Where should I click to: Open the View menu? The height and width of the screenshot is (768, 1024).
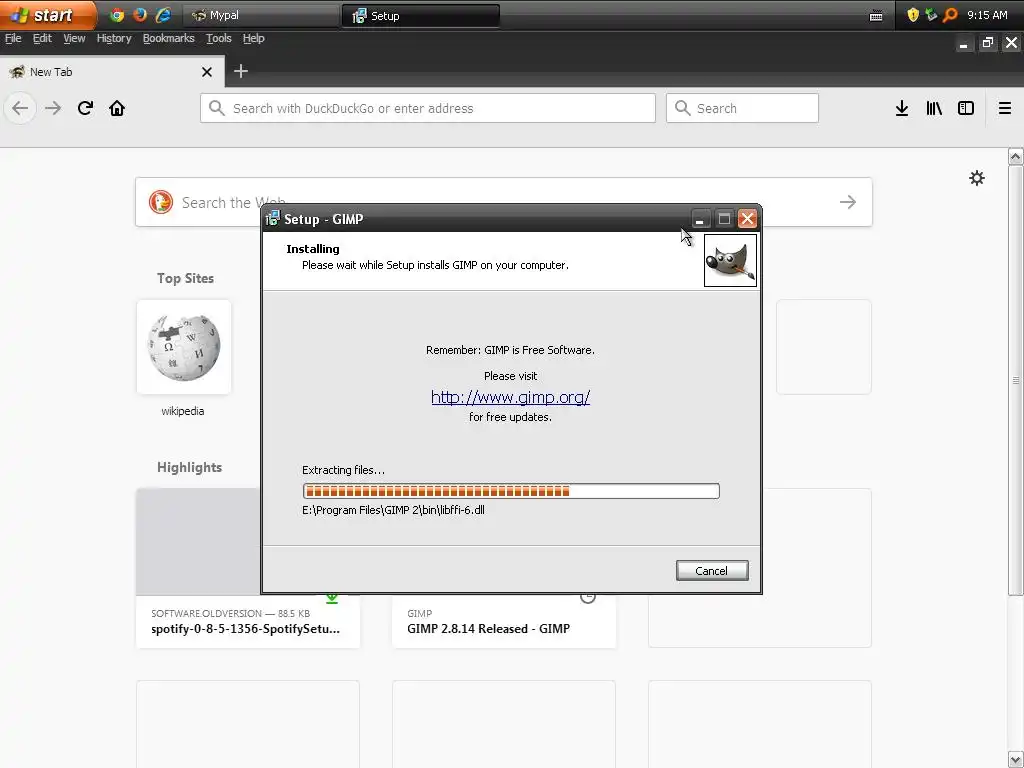pos(74,39)
